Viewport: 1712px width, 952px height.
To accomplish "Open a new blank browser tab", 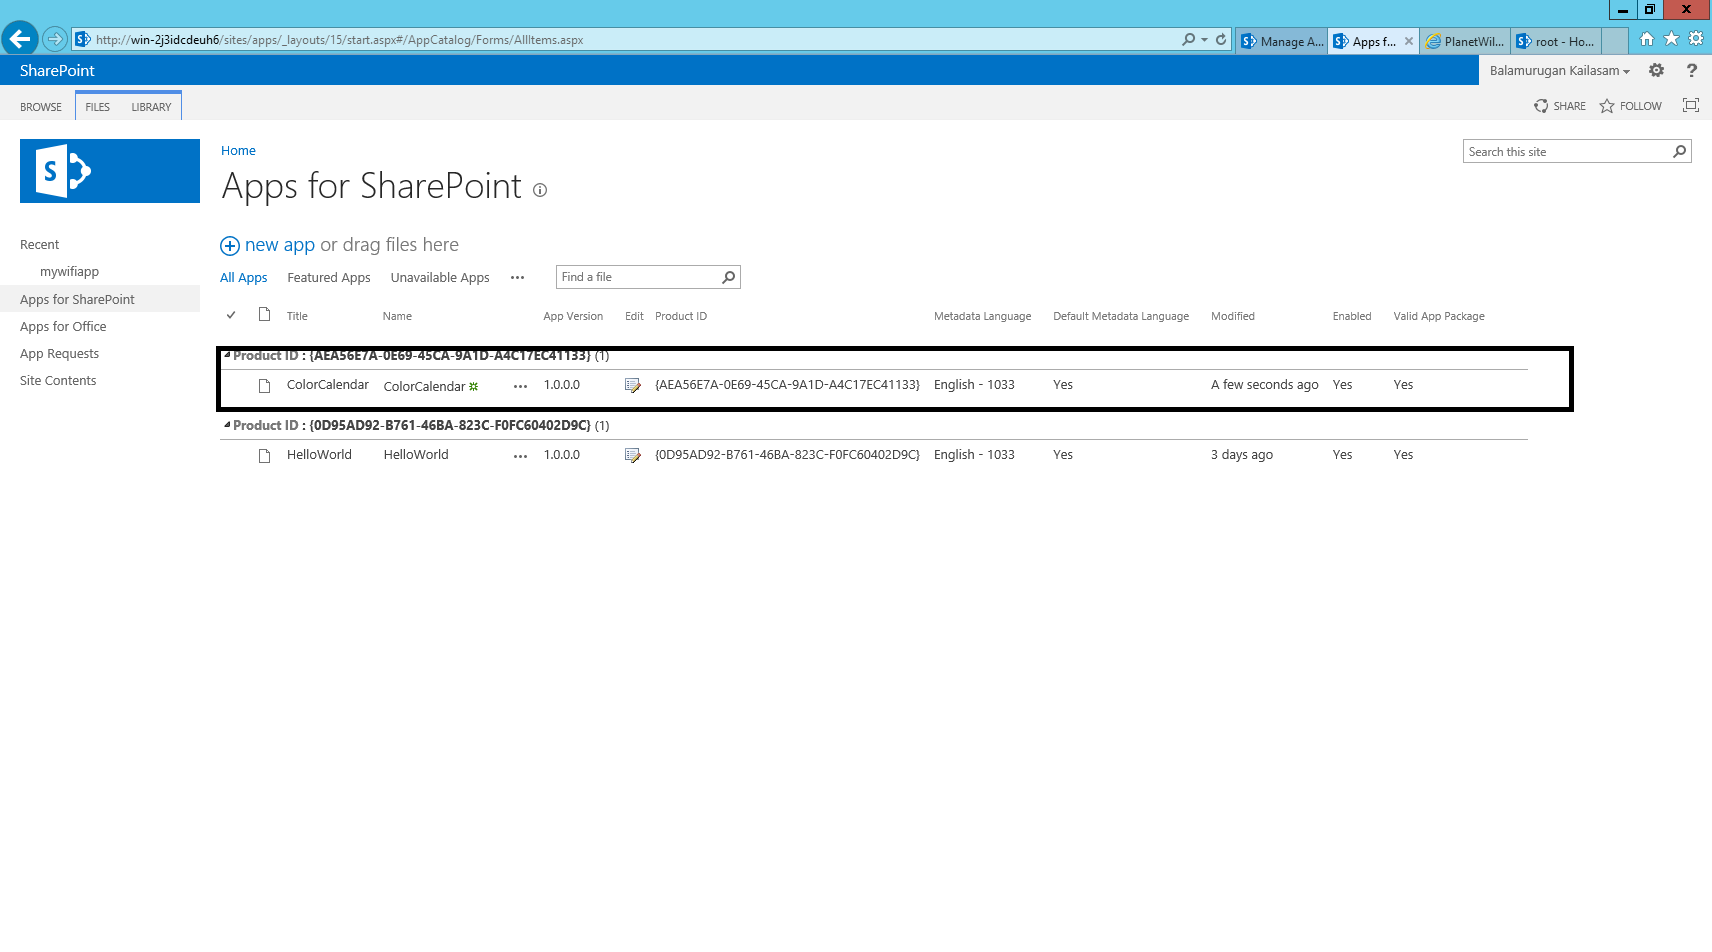I will point(1614,41).
